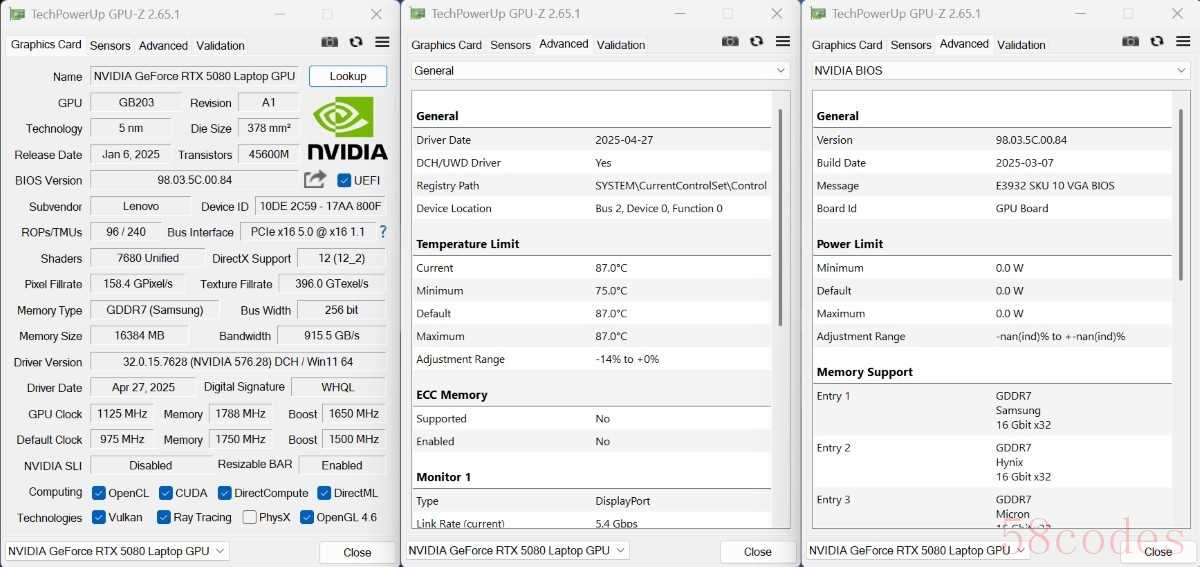
Task: Select Graphics Card tab in middle window
Action: point(447,45)
